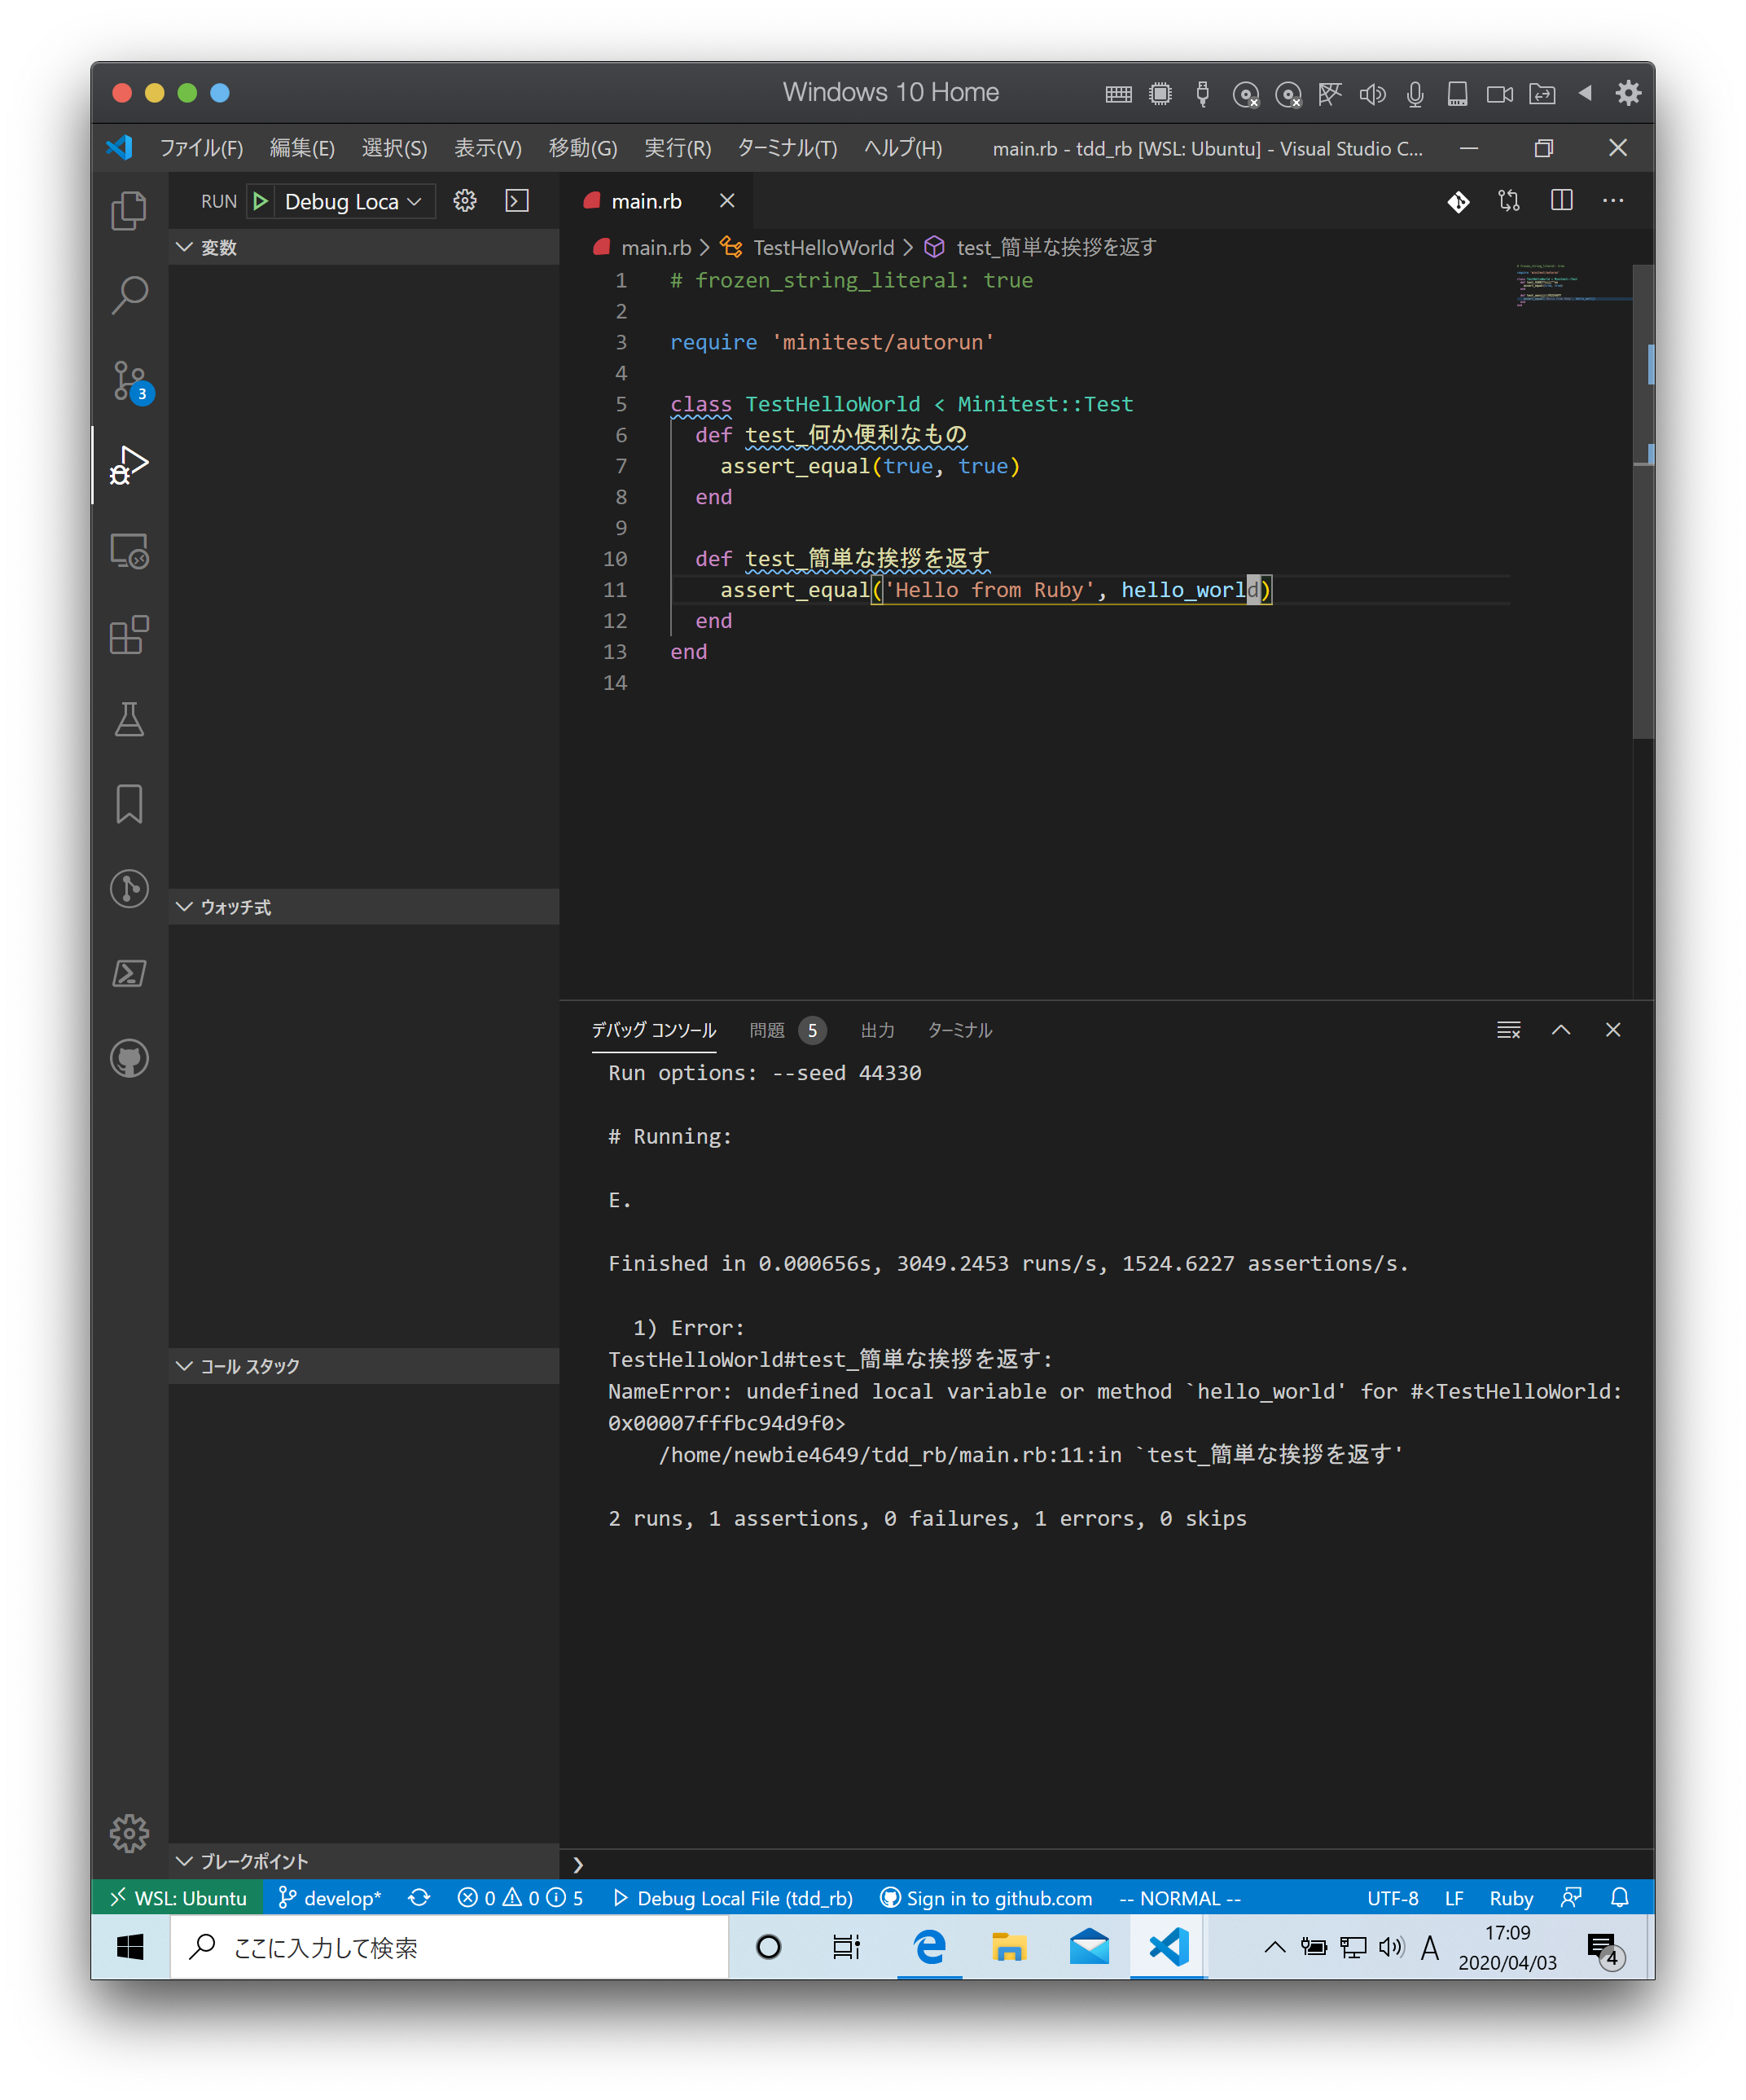The image size is (1746, 2100).
Task: Collapse the ウォッチ式 section
Action: click(235, 907)
